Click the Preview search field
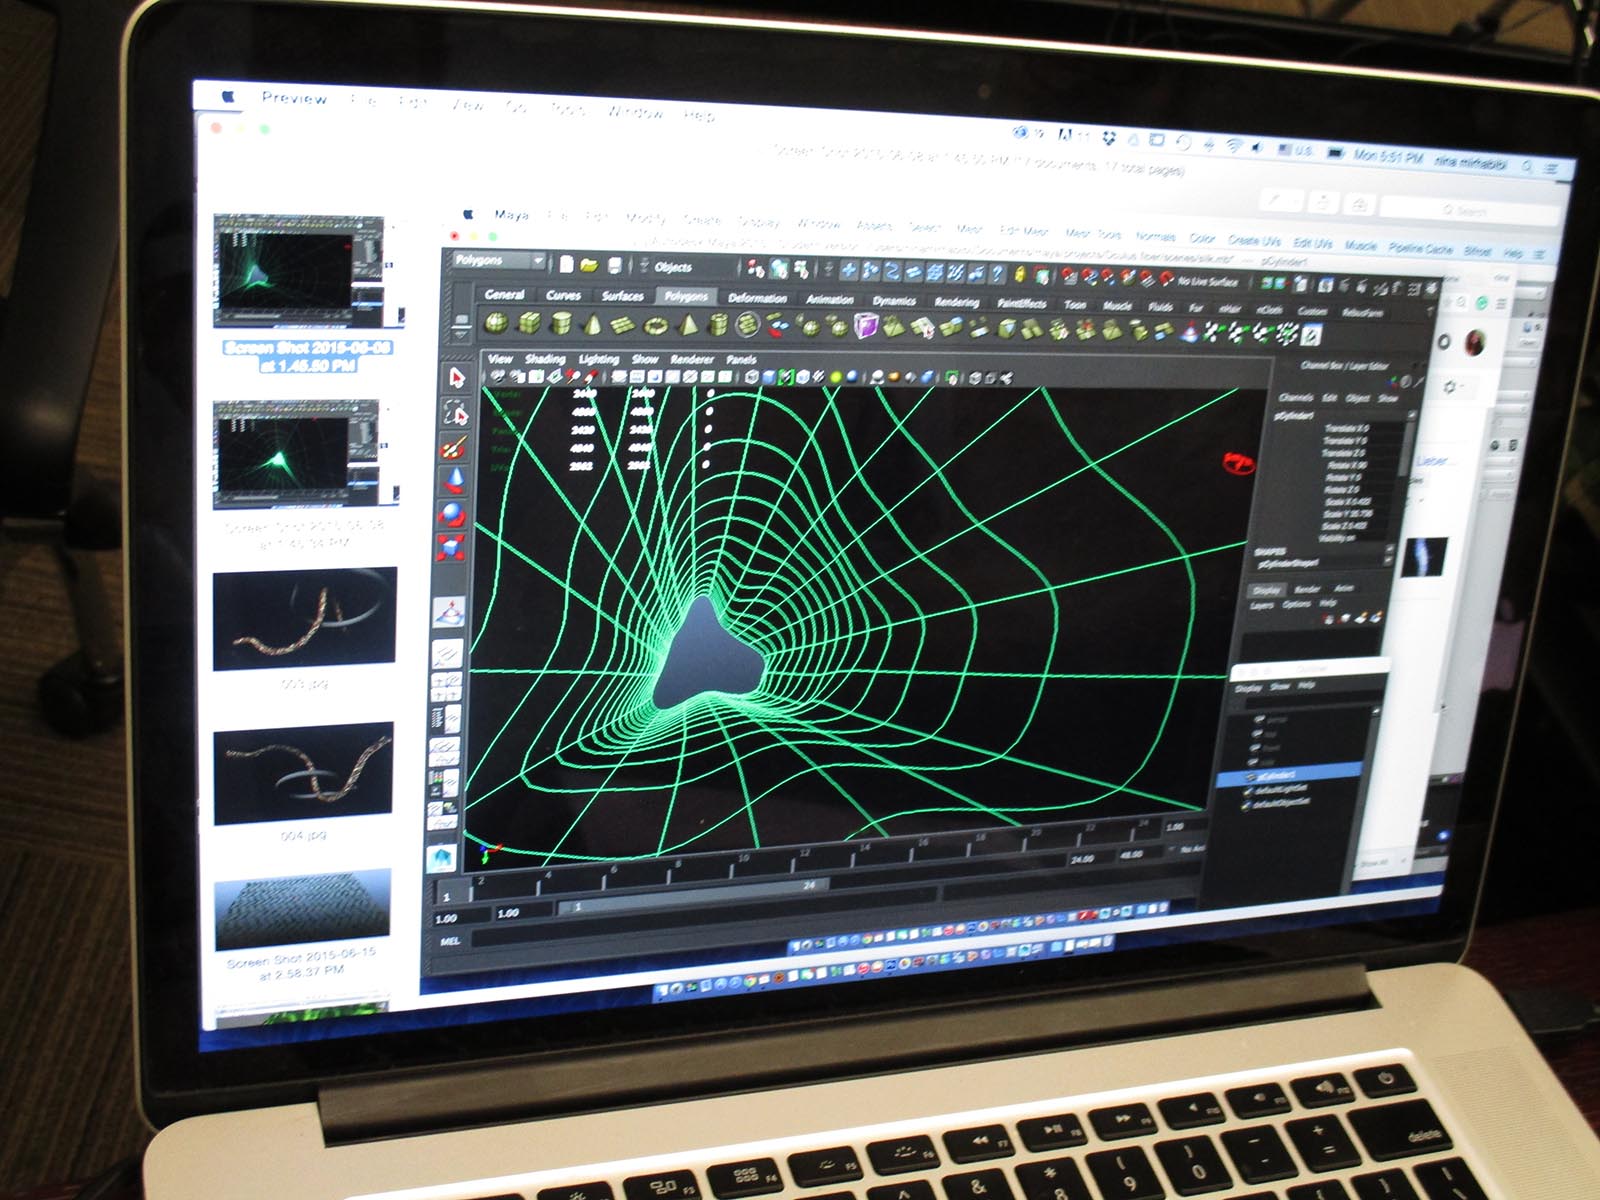 click(x=1469, y=210)
